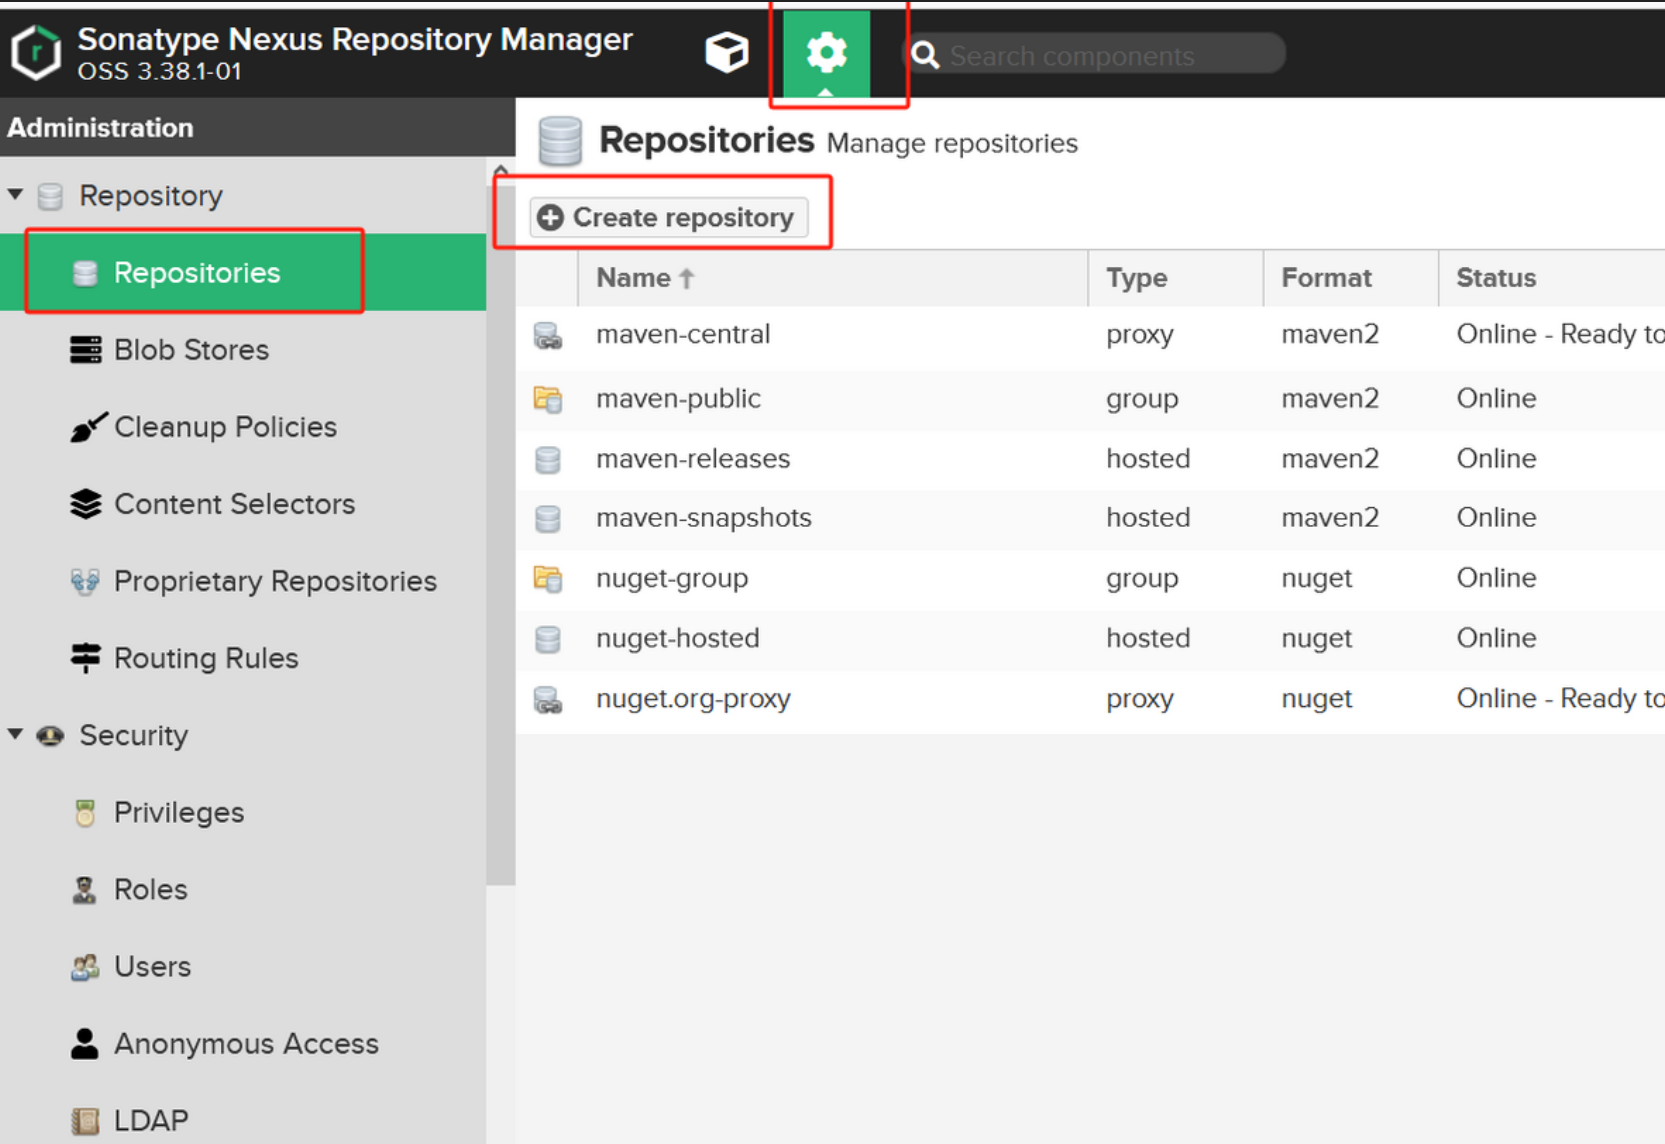Click the search magnifier icon
Image resolution: width=1665 pixels, height=1144 pixels.
(x=925, y=55)
